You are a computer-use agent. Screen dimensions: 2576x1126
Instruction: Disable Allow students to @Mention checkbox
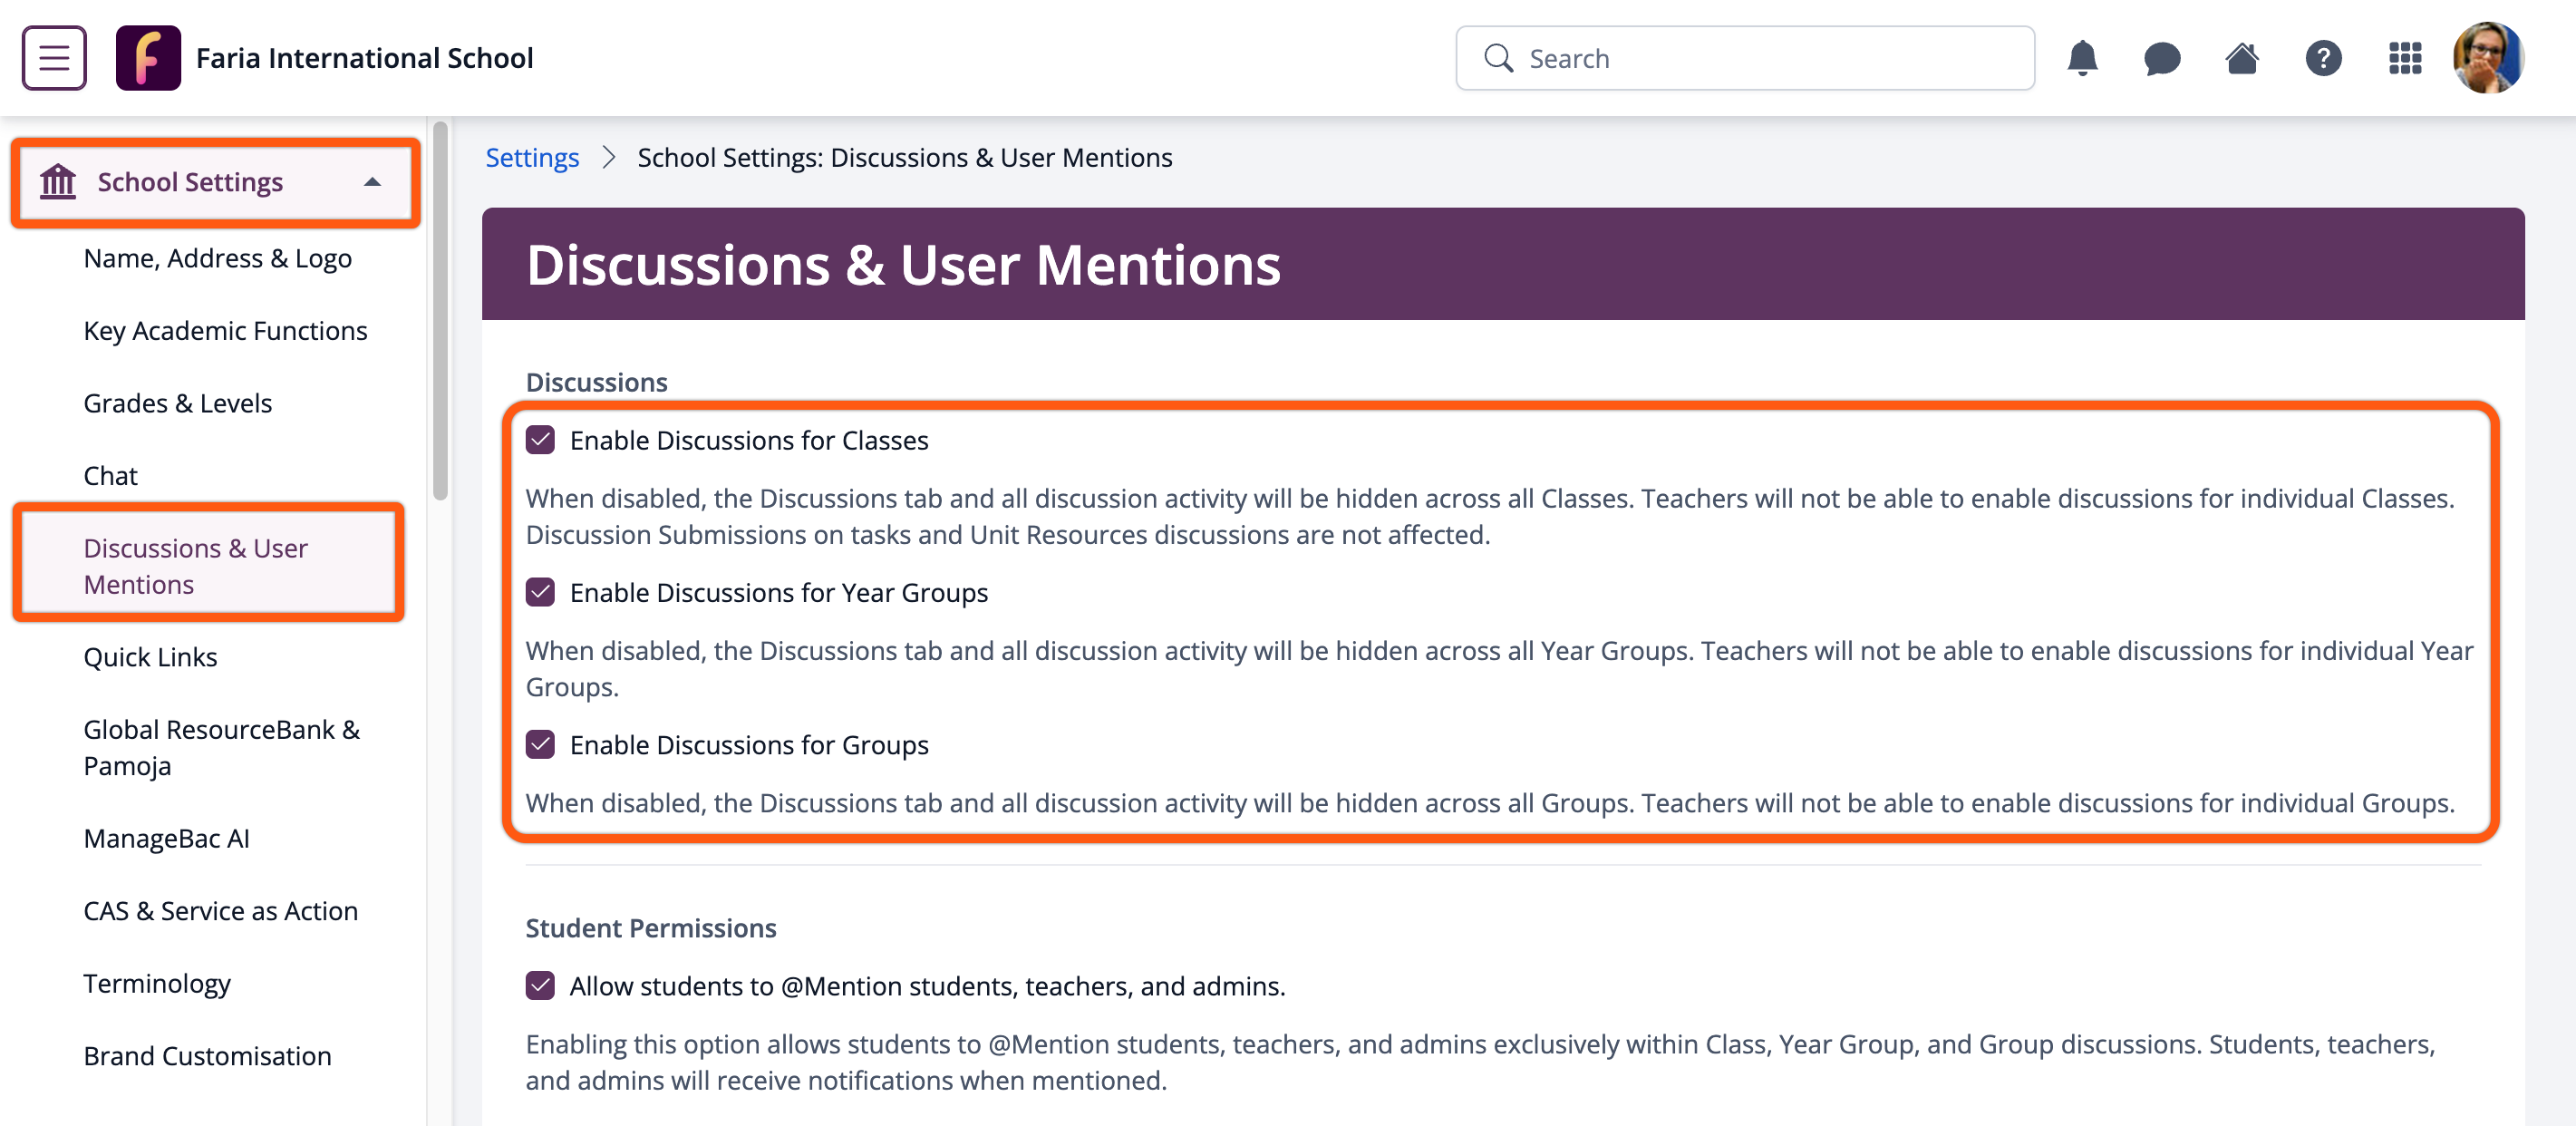click(540, 986)
